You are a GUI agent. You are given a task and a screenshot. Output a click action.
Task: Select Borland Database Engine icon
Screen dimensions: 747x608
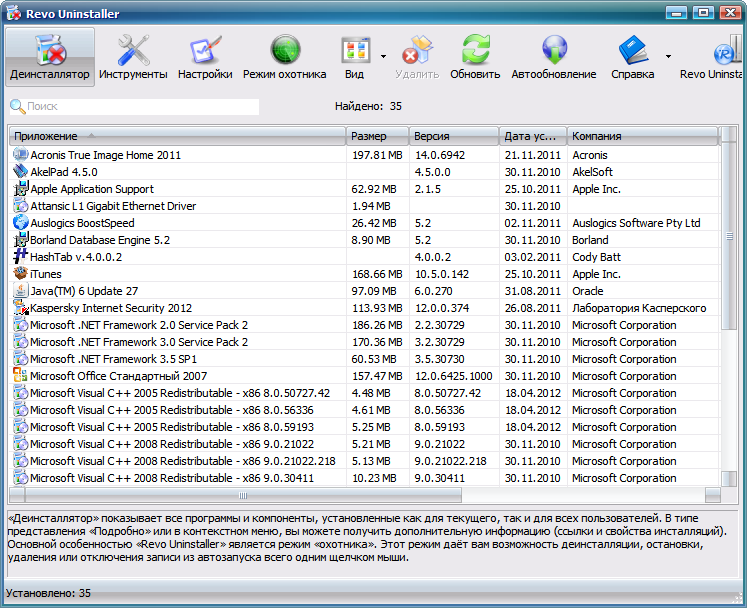point(20,240)
